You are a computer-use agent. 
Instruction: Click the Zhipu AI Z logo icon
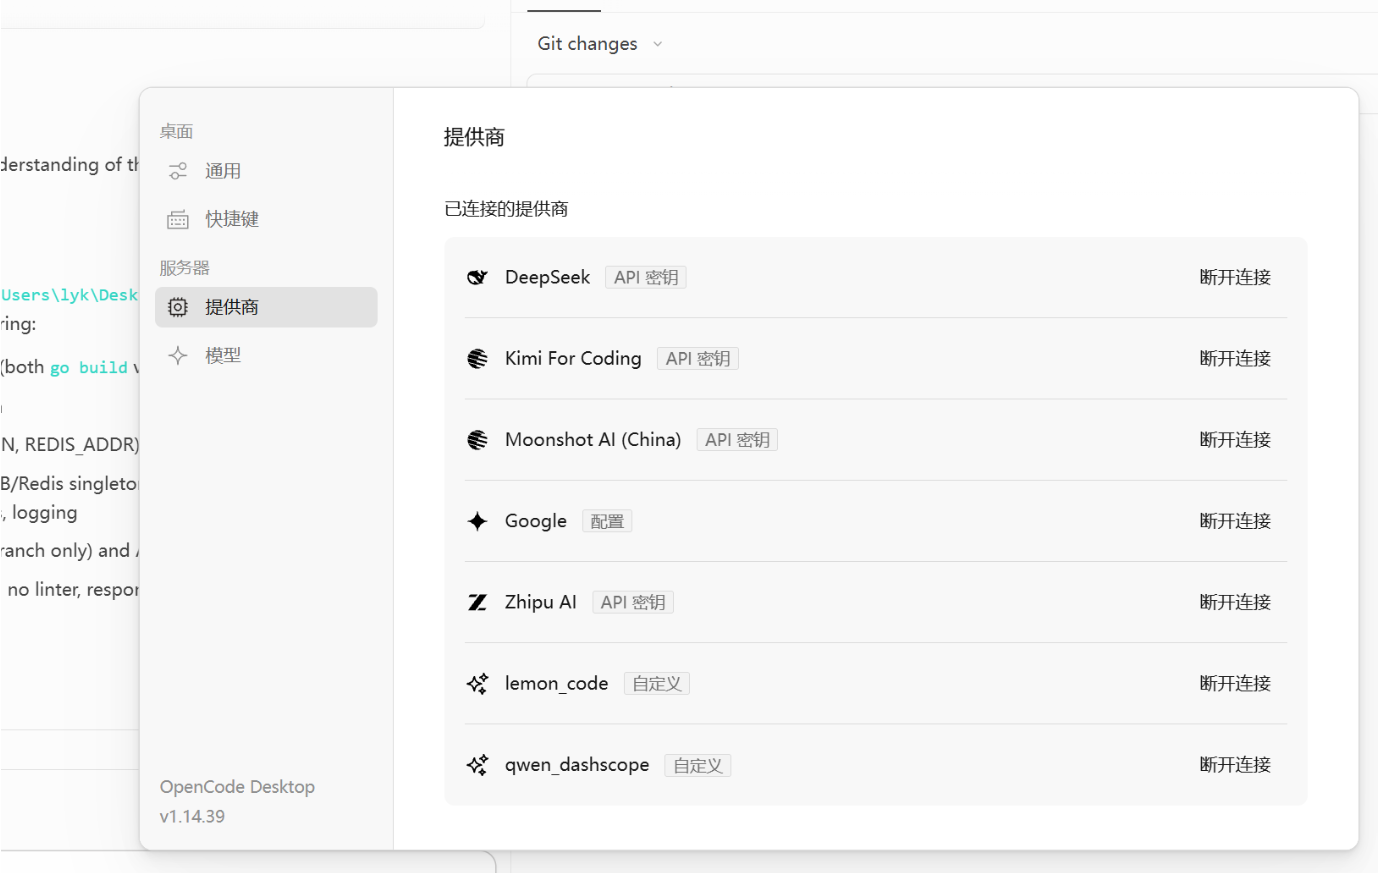[x=478, y=602]
